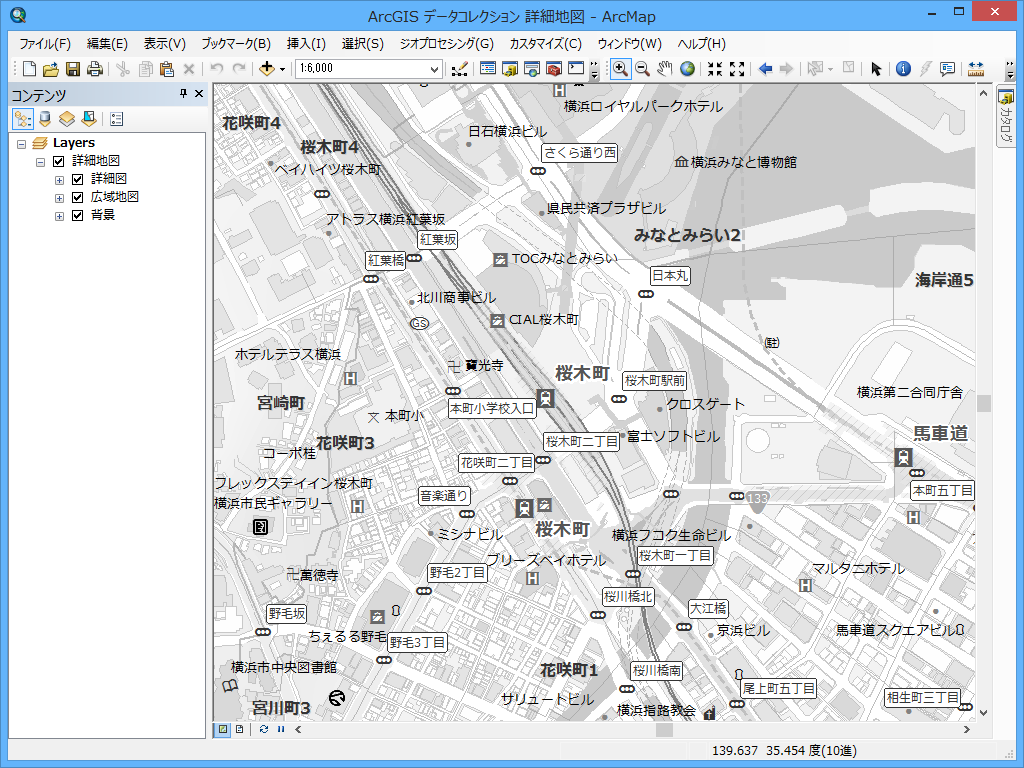Click Fixed Zoom Out icon
The height and width of the screenshot is (768, 1024).
(737, 69)
